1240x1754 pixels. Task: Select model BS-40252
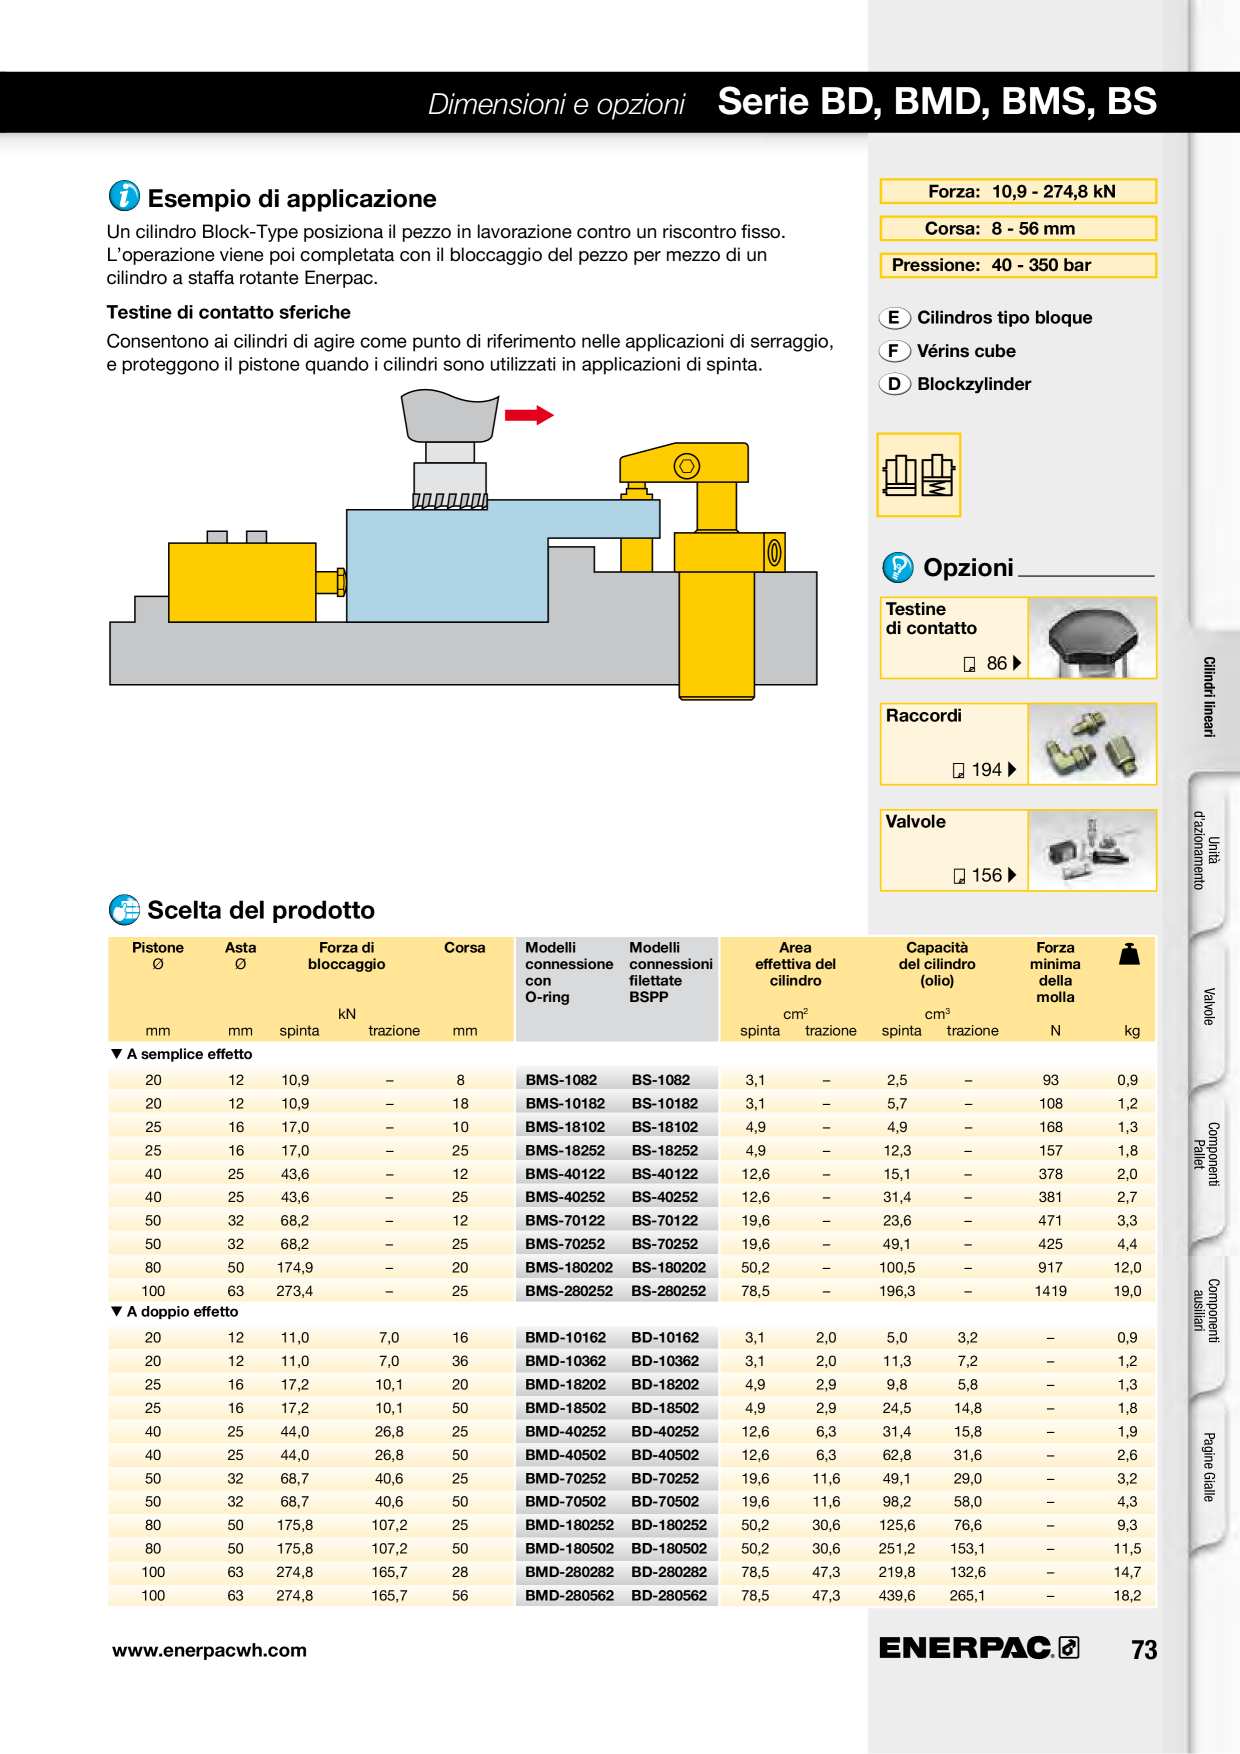[x=664, y=1197]
